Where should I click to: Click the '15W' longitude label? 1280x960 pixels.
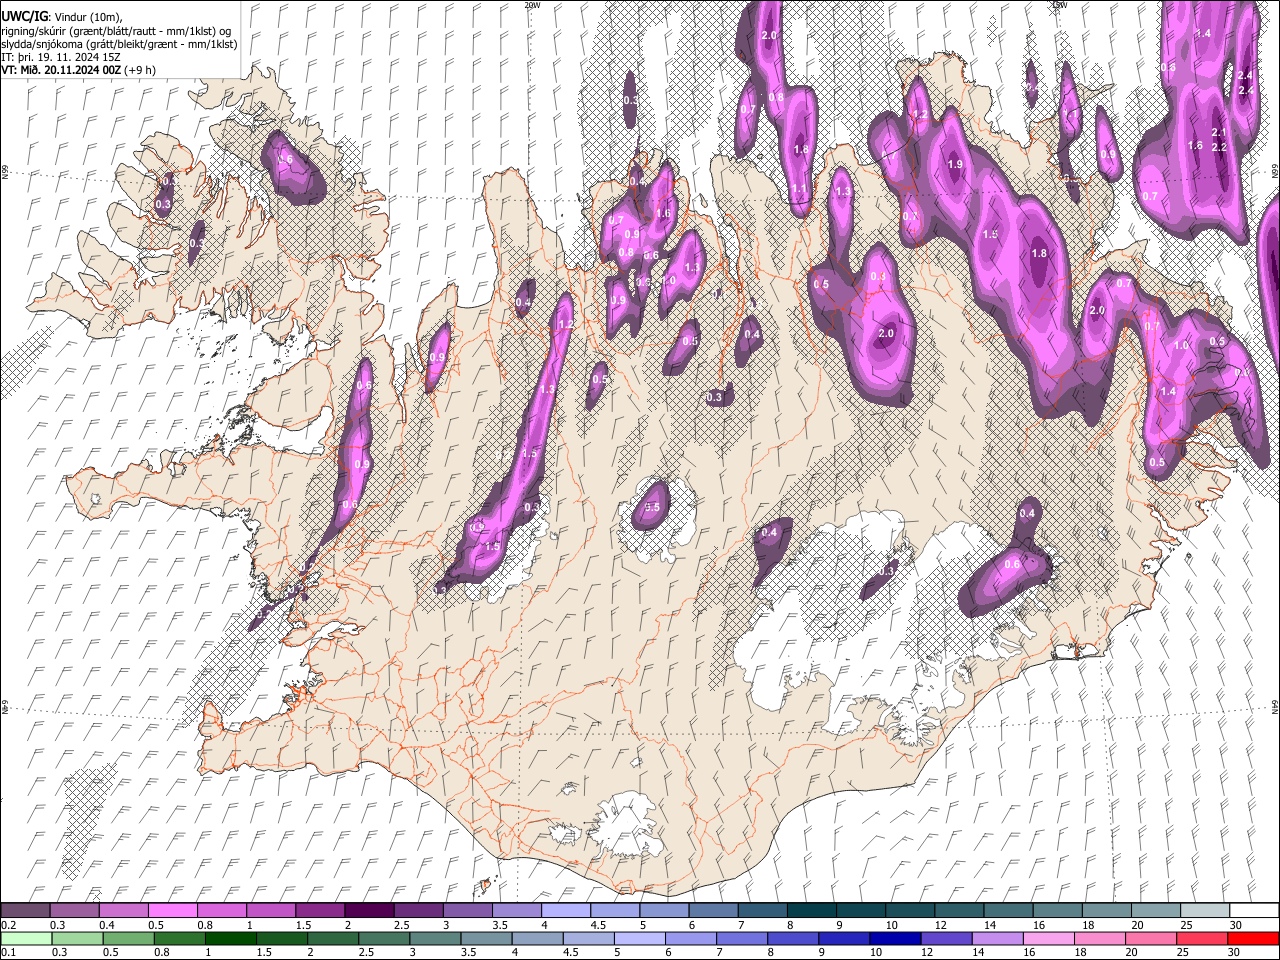(x=1059, y=5)
